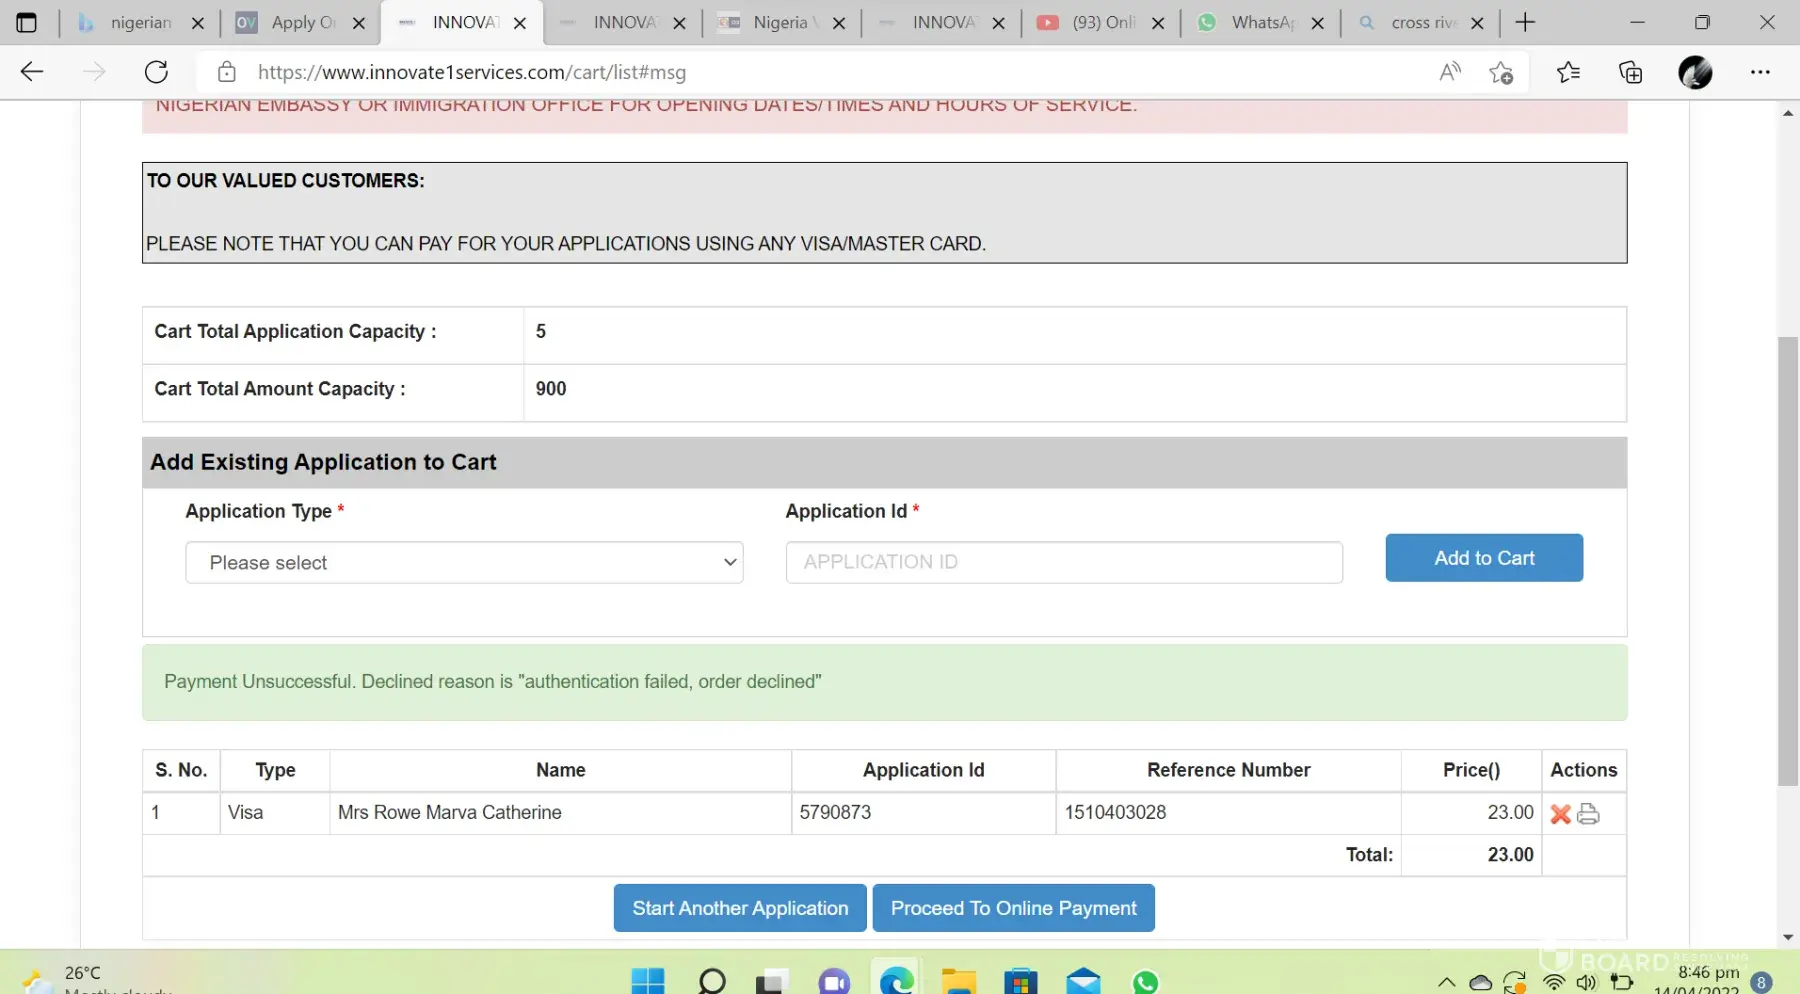This screenshot has height=994, width=1800.
Task: Open the Settings and more menu
Action: [x=1760, y=72]
